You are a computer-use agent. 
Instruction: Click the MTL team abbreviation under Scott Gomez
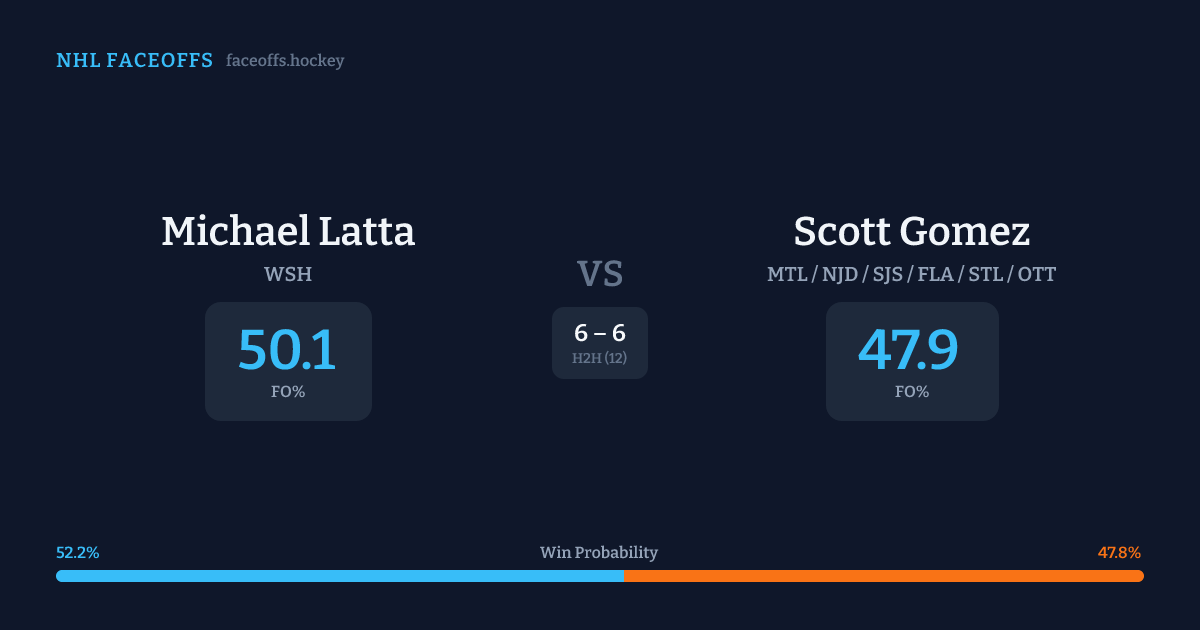(x=787, y=274)
